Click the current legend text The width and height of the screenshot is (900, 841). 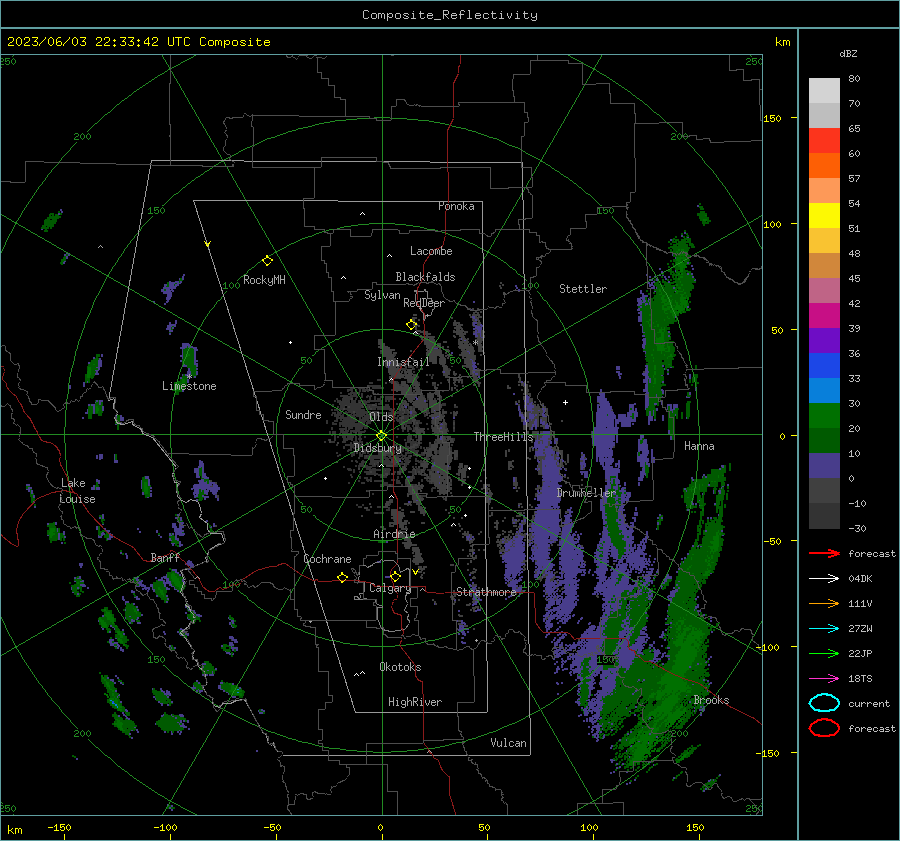[x=869, y=703]
